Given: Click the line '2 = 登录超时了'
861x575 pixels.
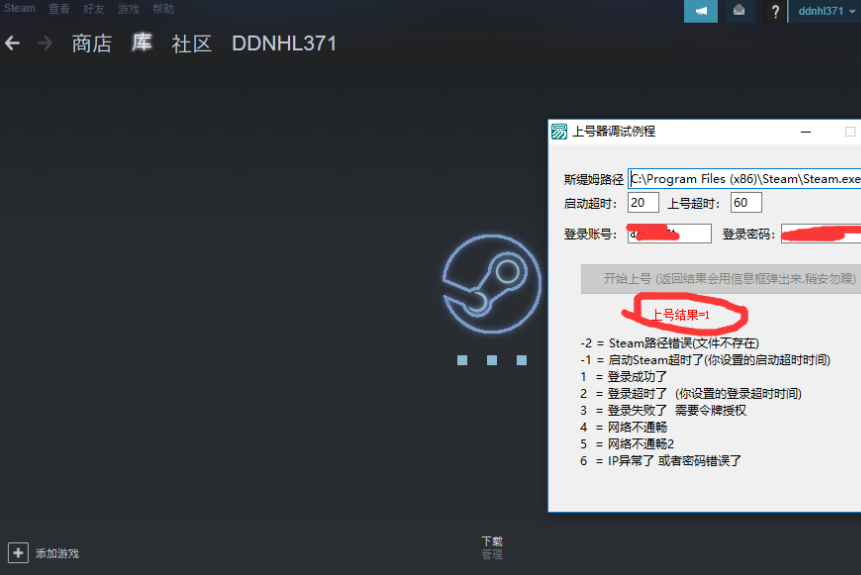Looking at the screenshot, I should point(691,394).
